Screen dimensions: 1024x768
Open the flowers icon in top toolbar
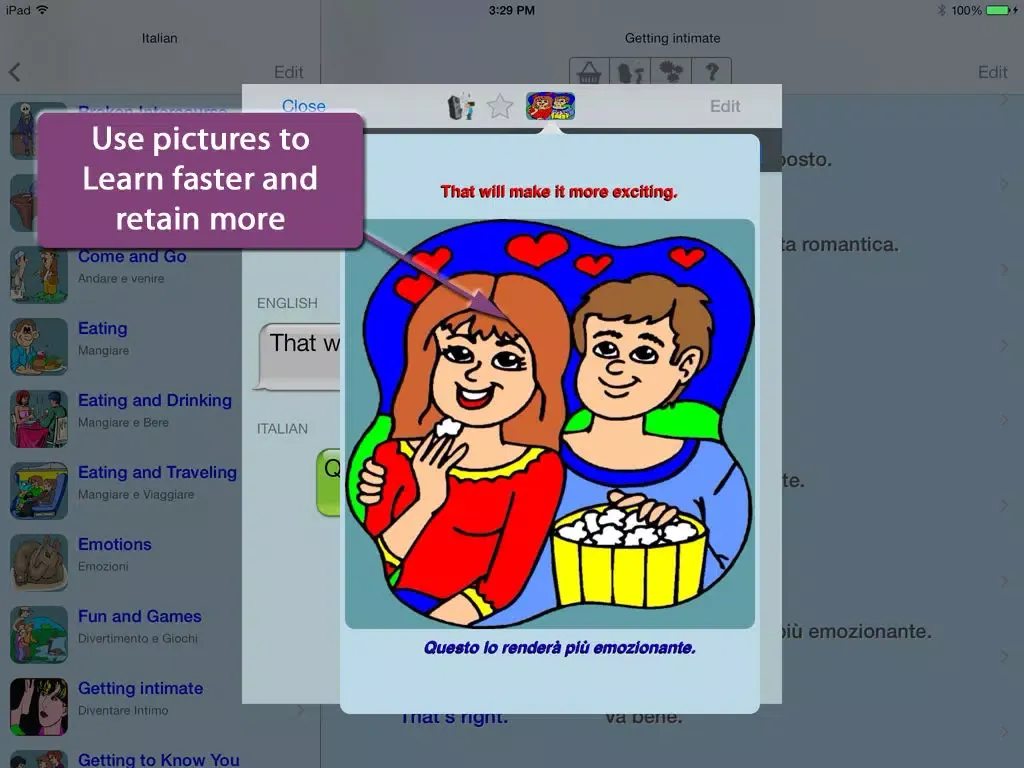671,71
